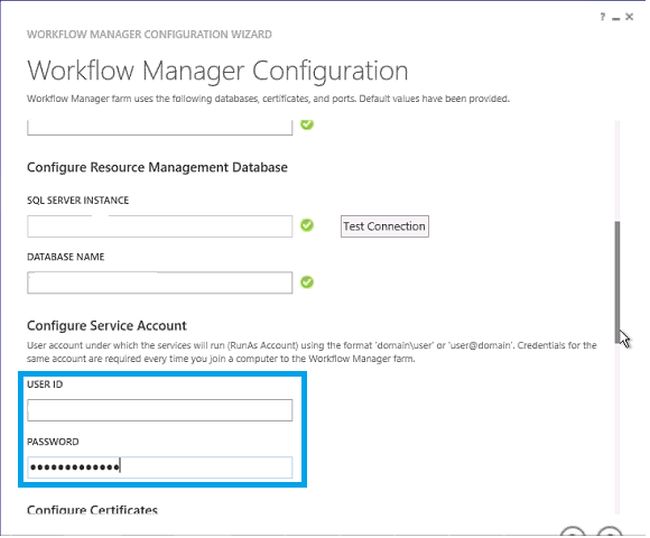Click the Configure Certificates section heading
The width and height of the screenshot is (650, 538).
pyautogui.click(x=92, y=511)
